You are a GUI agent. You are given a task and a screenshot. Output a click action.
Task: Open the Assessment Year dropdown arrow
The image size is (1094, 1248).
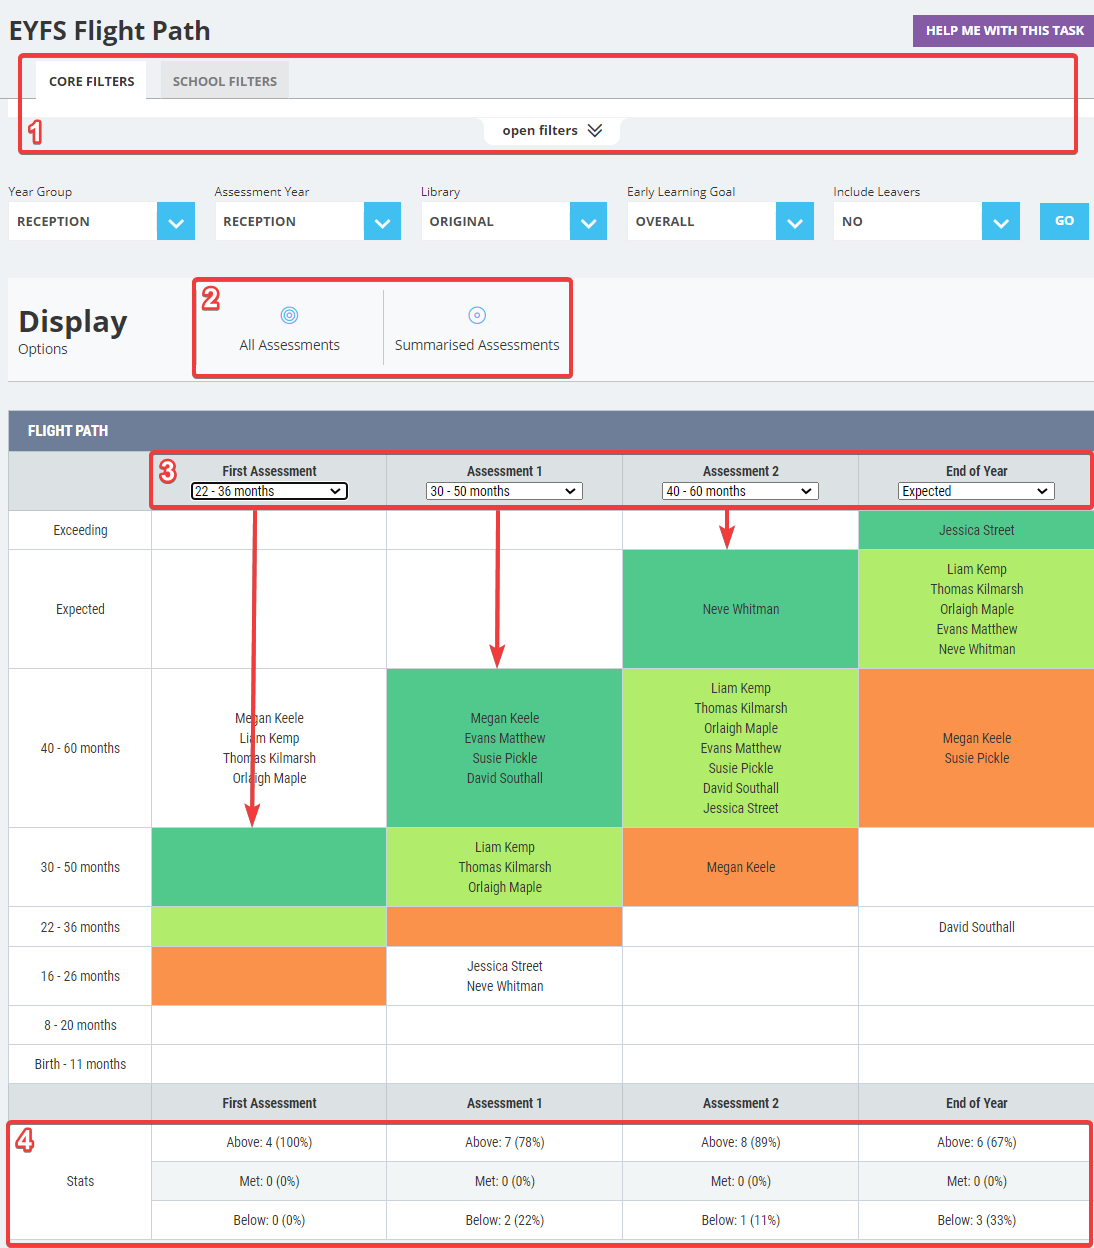coord(382,221)
